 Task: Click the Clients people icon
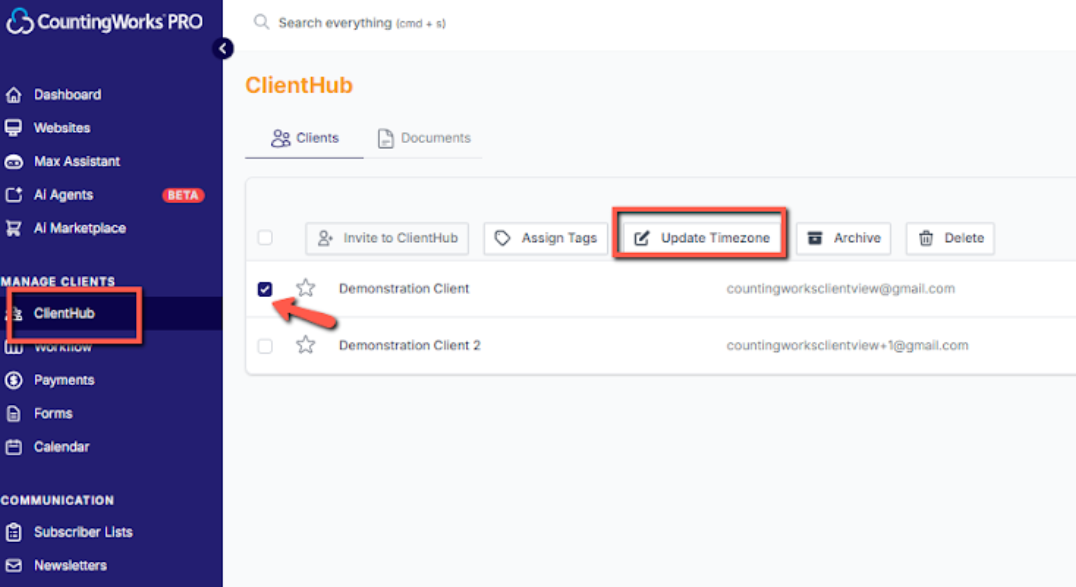[x=280, y=139]
